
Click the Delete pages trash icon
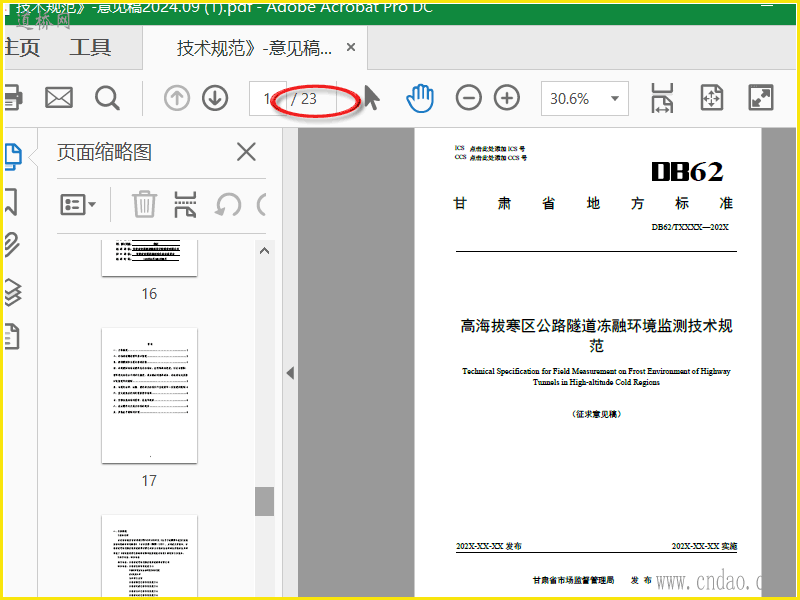tap(144, 204)
